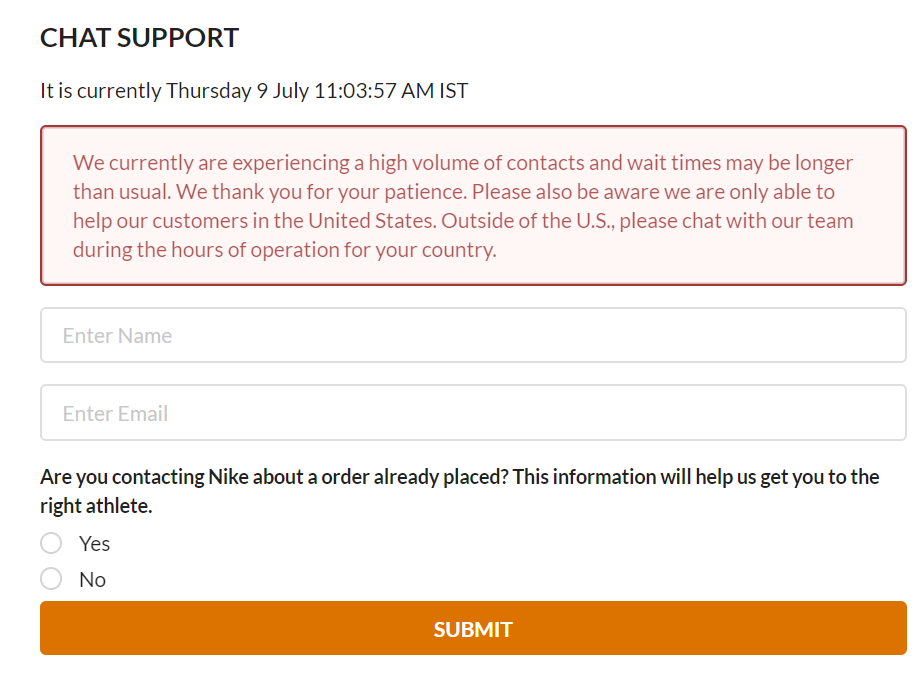Choose the No radio button
Screen dimensions: 923x681
(x=51, y=579)
